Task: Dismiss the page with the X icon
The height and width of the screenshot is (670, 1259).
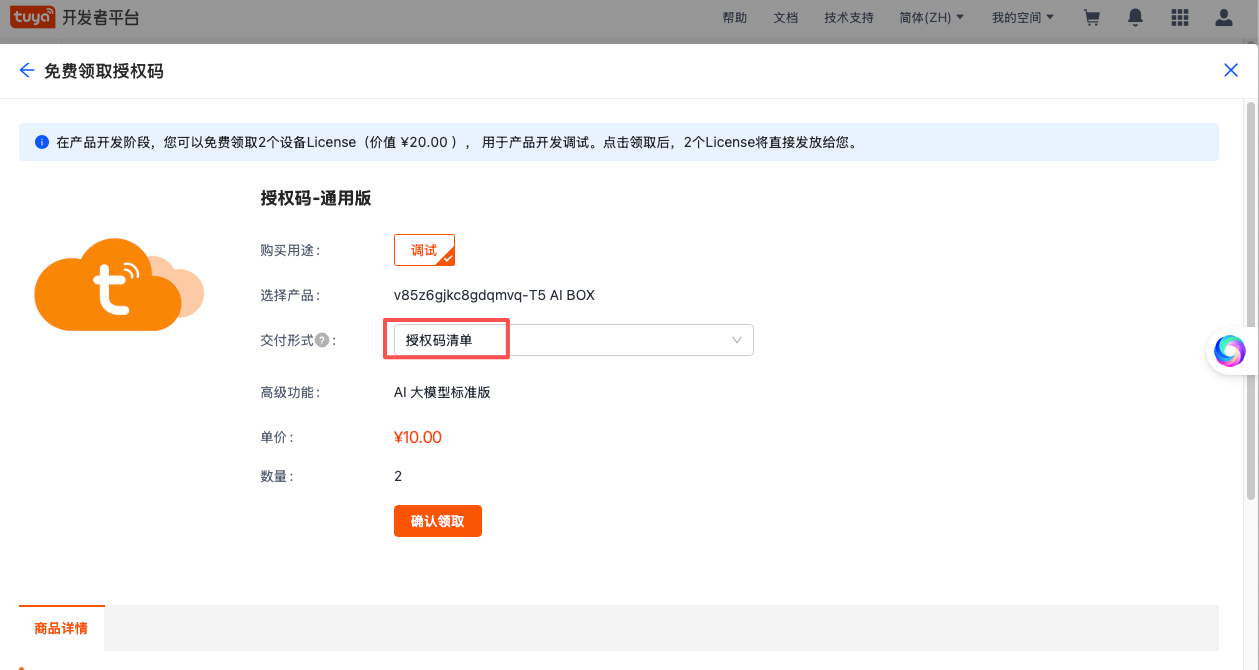Action: tap(1231, 70)
